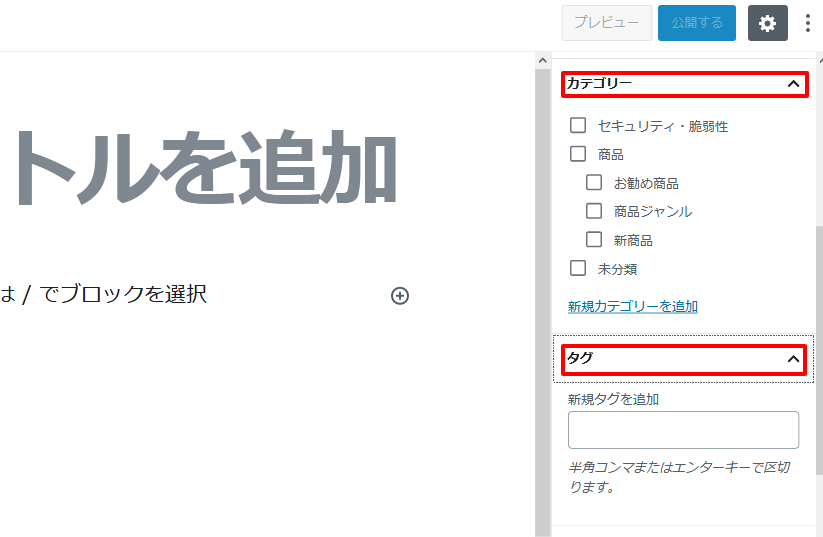
Task: Click the タグ panel heading text
Action: click(580, 359)
